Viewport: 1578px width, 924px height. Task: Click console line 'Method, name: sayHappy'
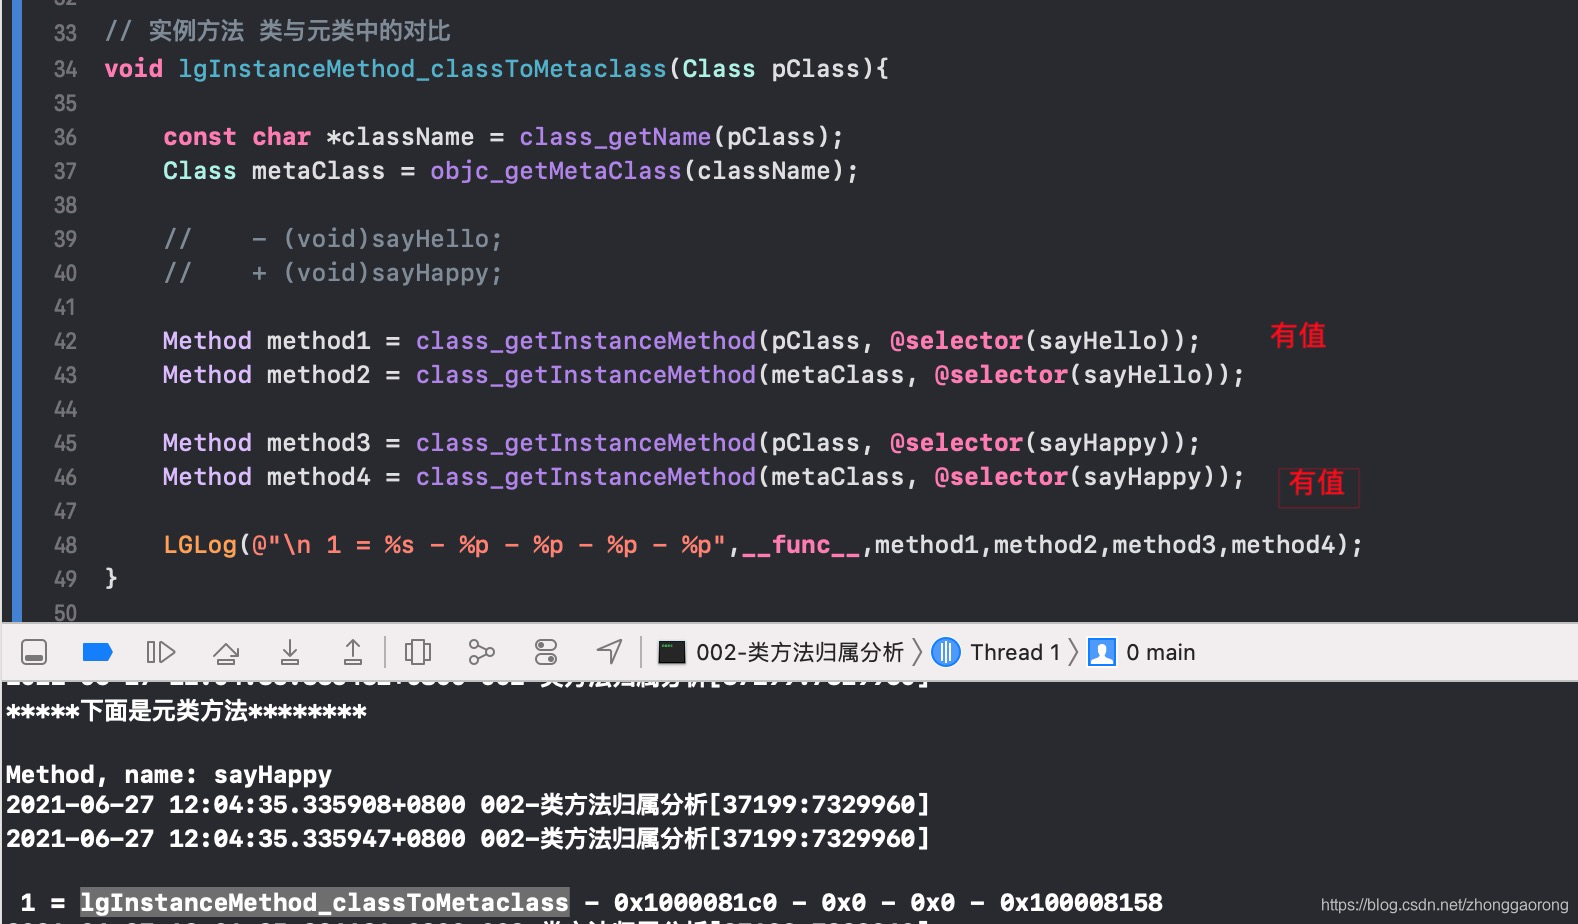(169, 775)
